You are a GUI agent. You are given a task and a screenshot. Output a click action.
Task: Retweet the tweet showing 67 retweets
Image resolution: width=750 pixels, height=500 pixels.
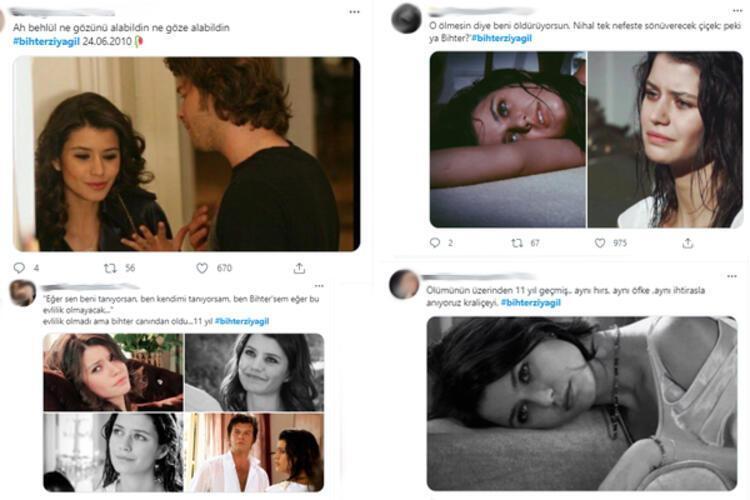[517, 242]
